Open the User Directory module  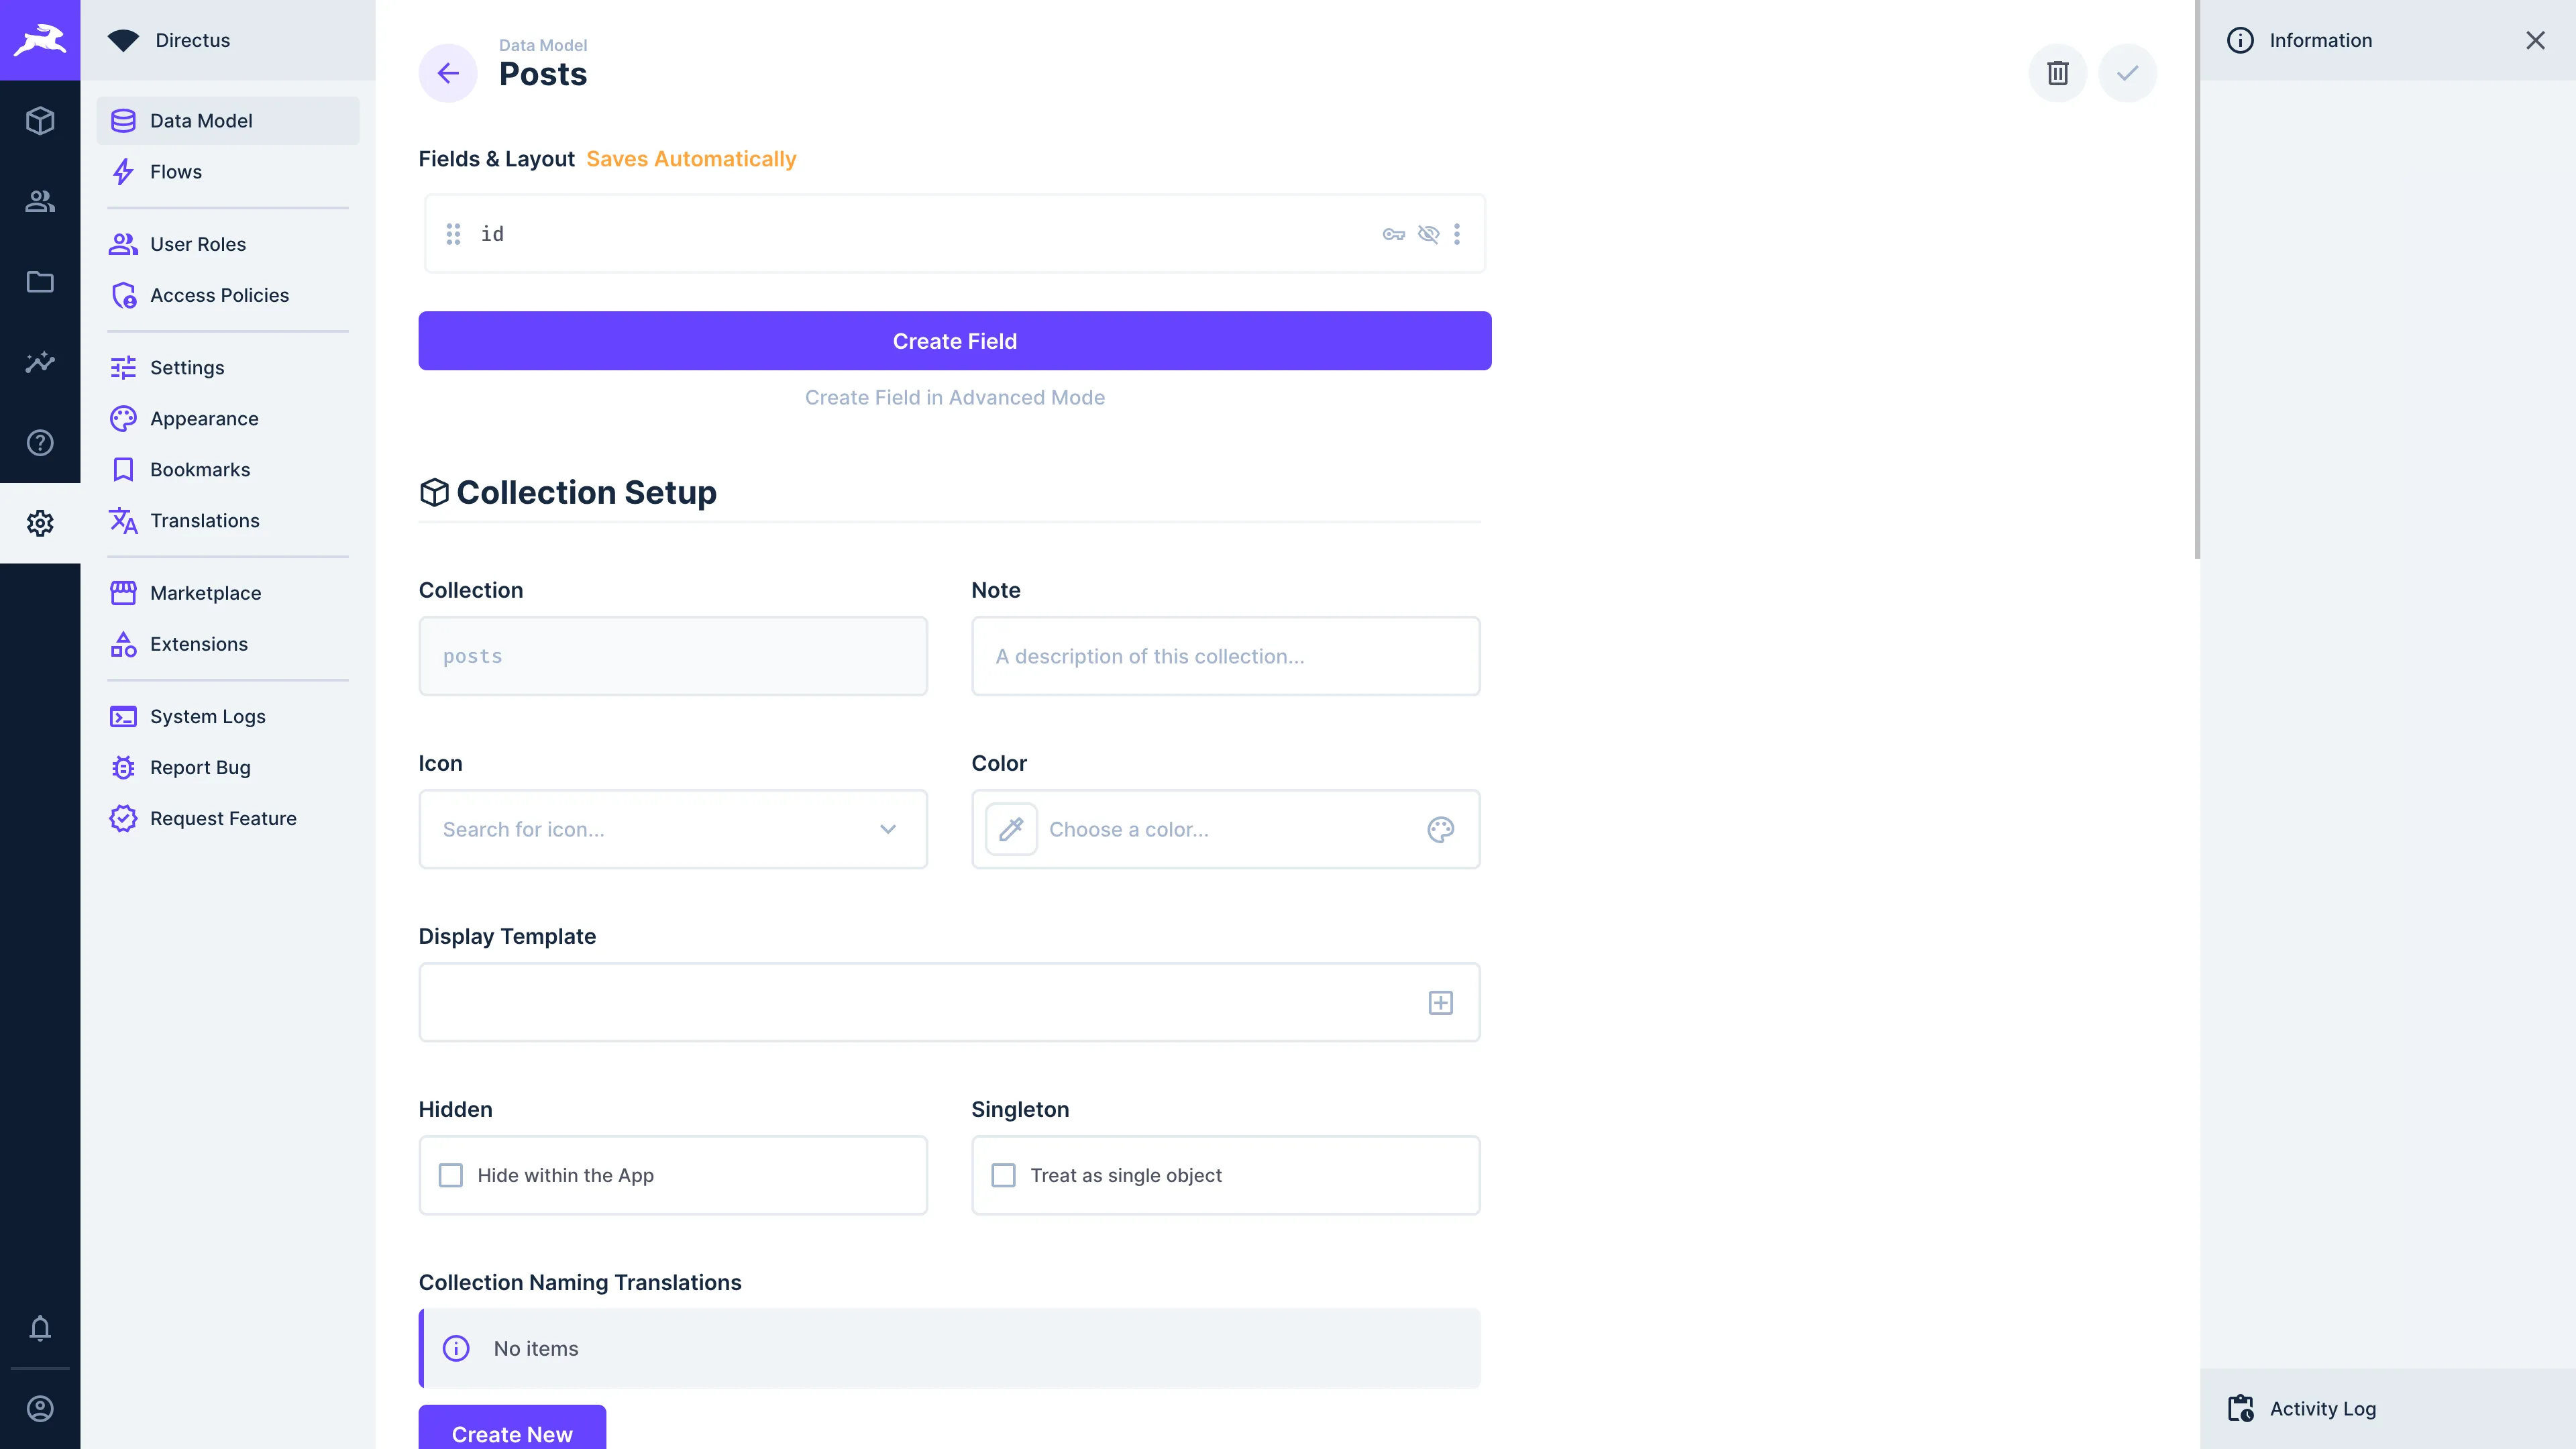(40, 201)
